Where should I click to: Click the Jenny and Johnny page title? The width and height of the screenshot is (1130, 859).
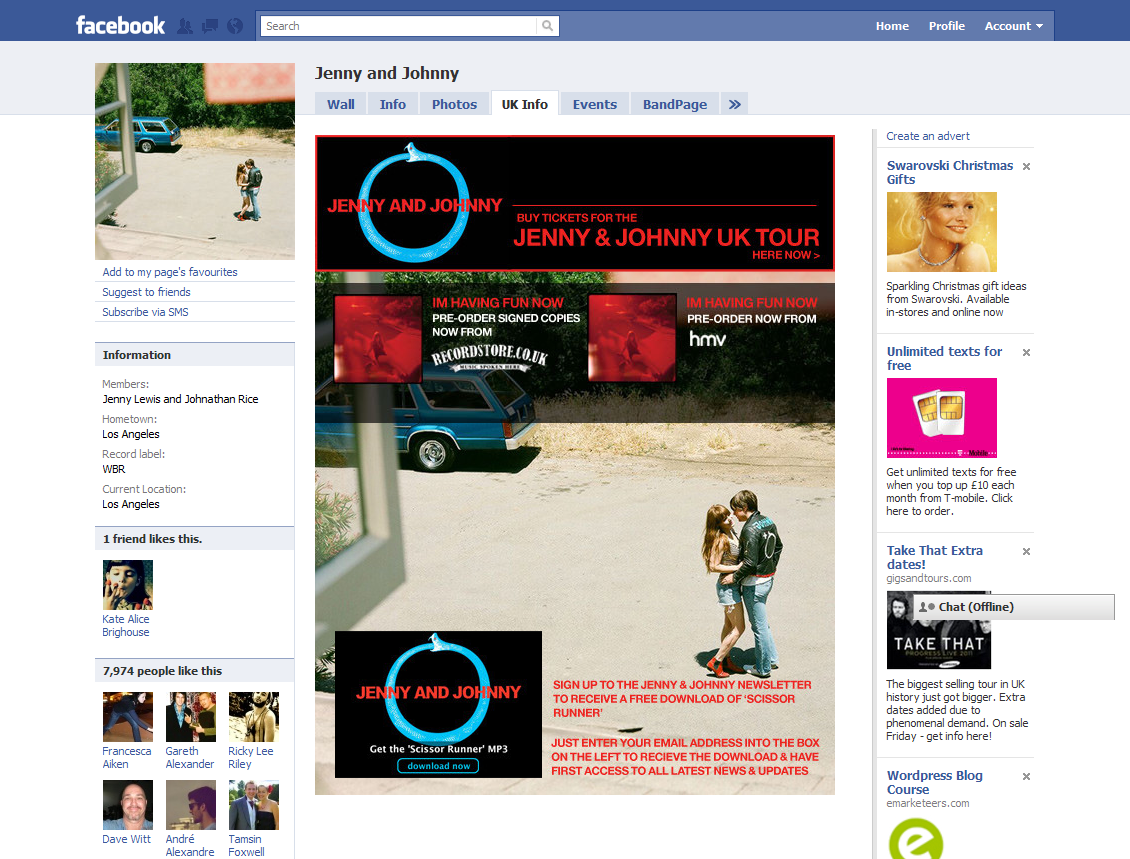pyautogui.click(x=387, y=74)
